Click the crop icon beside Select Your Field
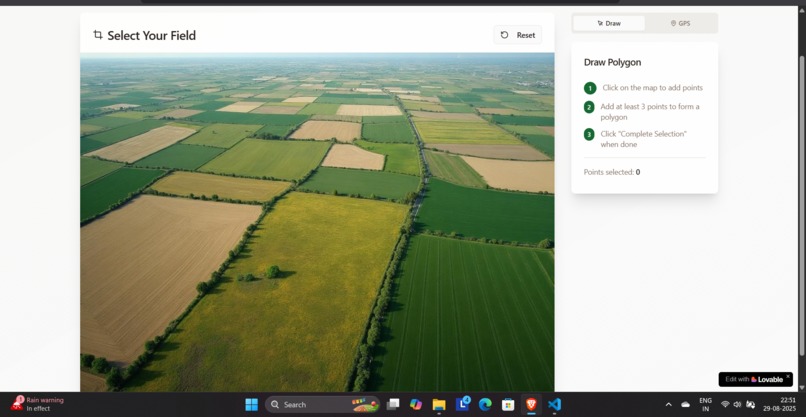The image size is (806, 417). pyautogui.click(x=98, y=35)
